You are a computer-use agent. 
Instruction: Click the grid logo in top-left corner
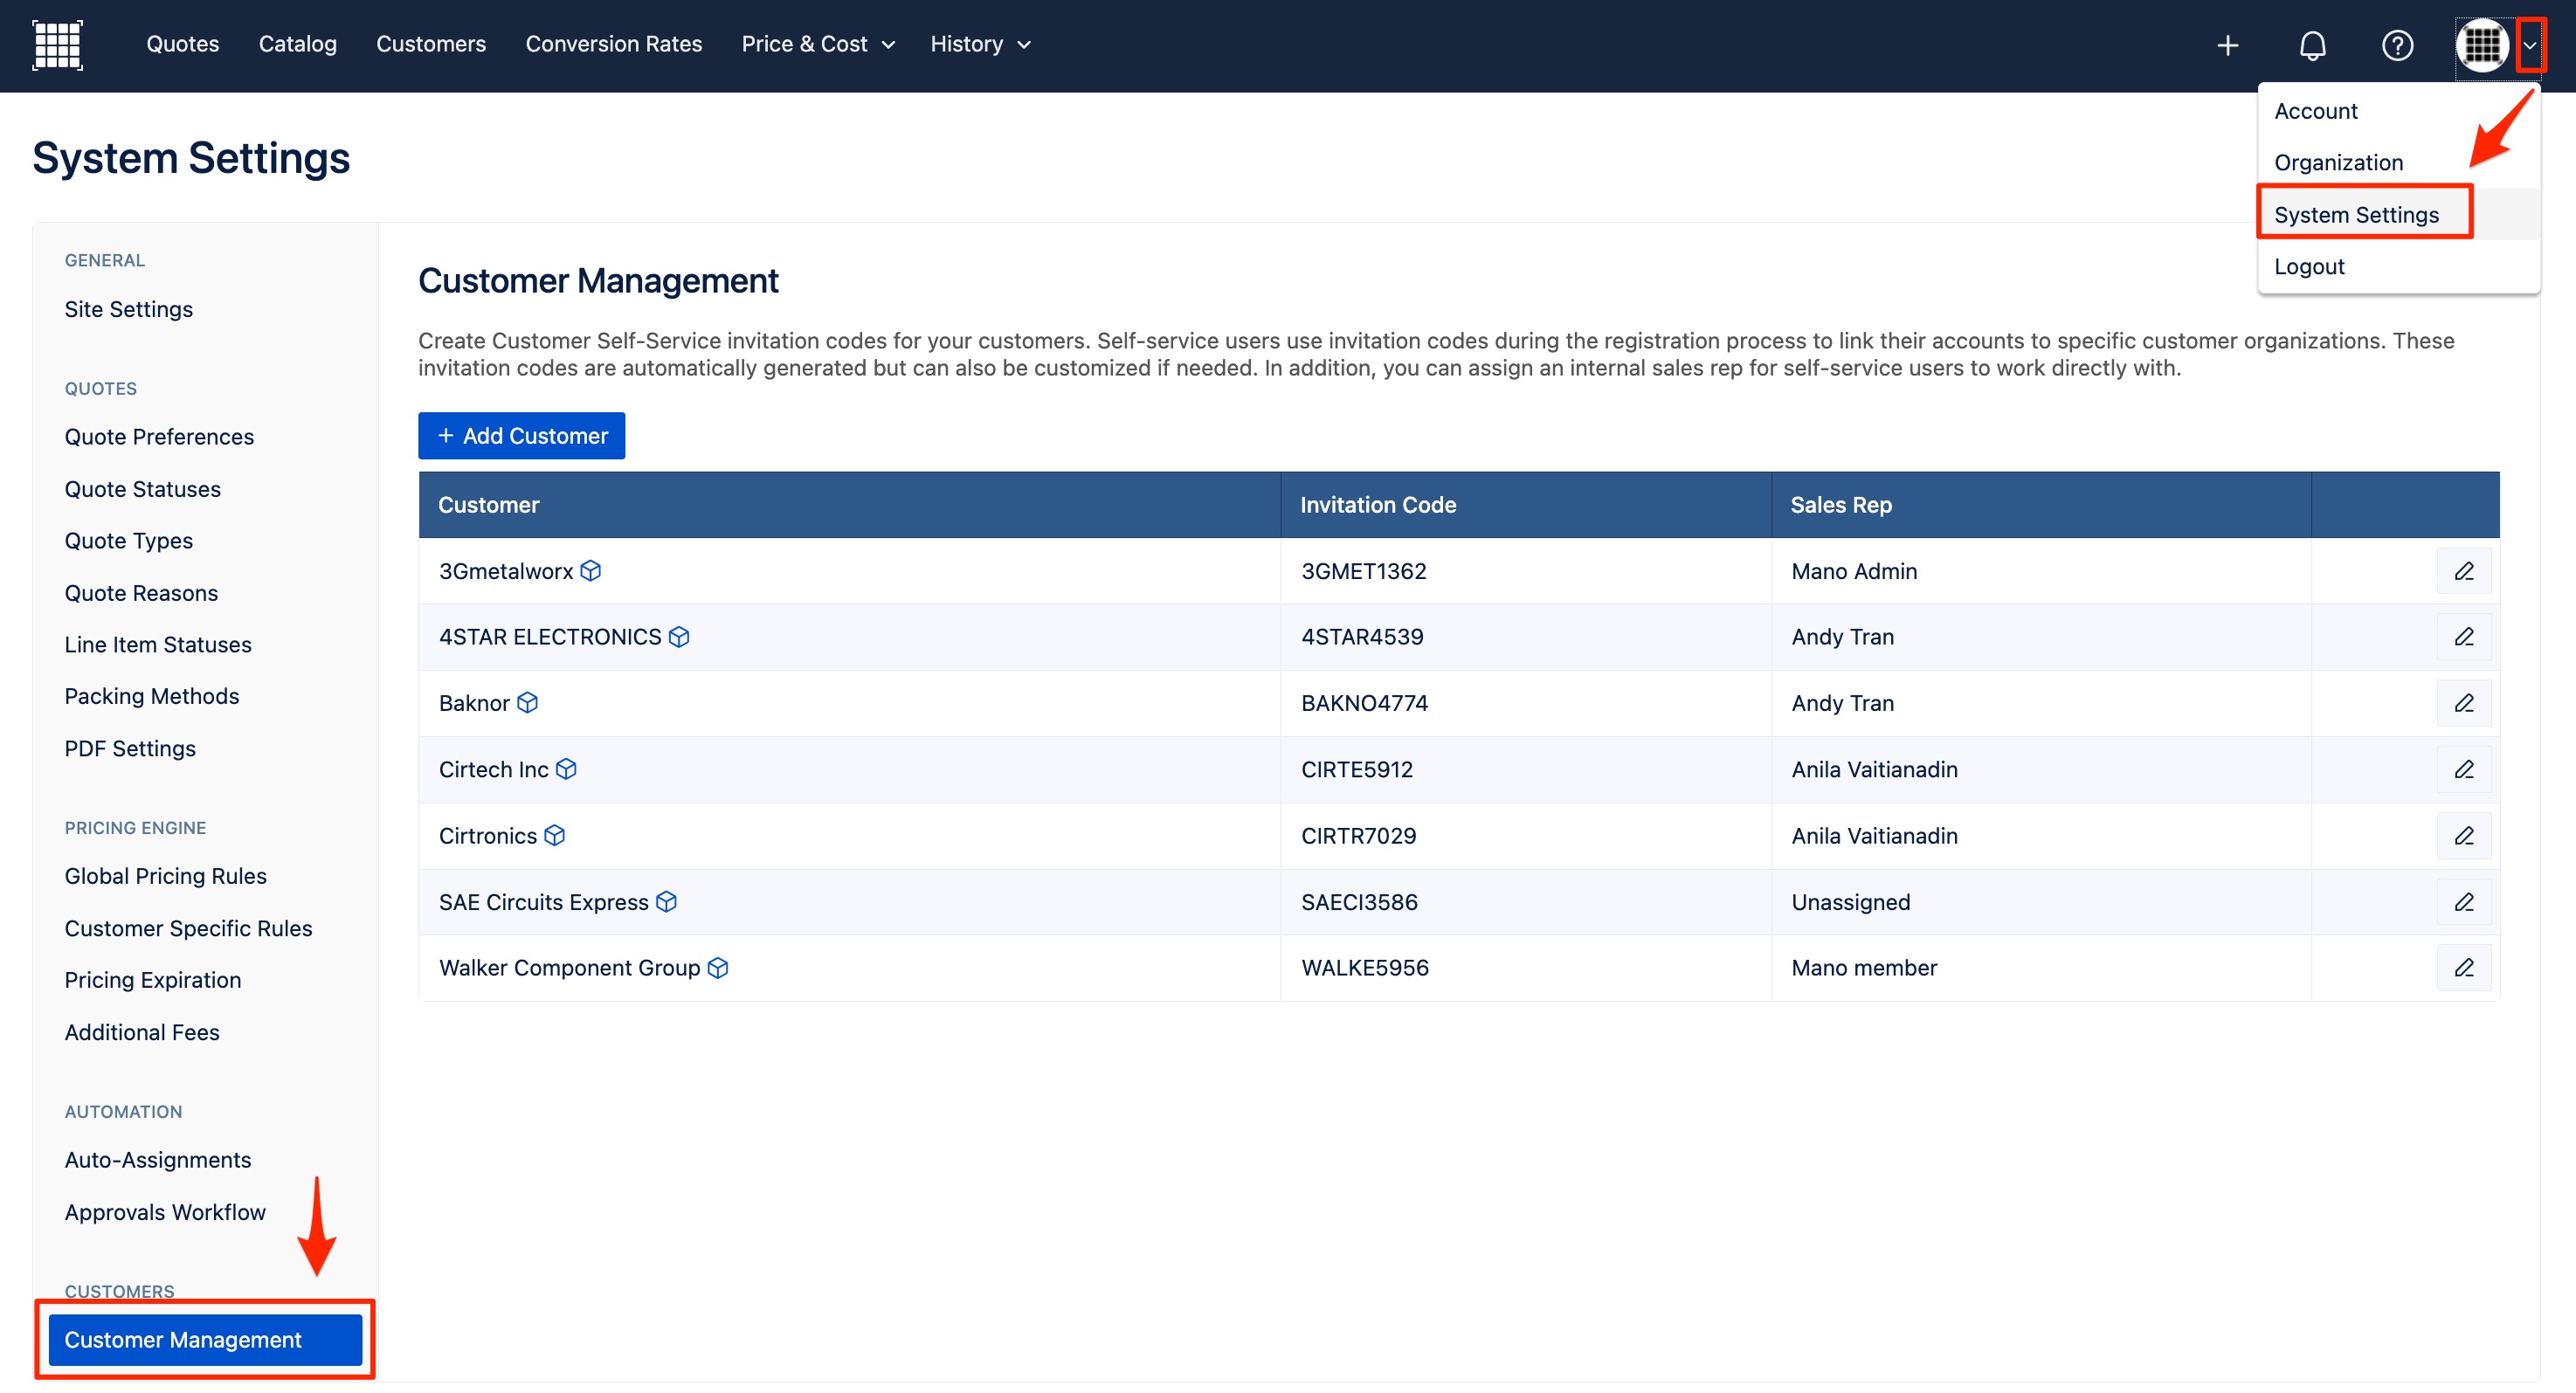click(x=57, y=45)
